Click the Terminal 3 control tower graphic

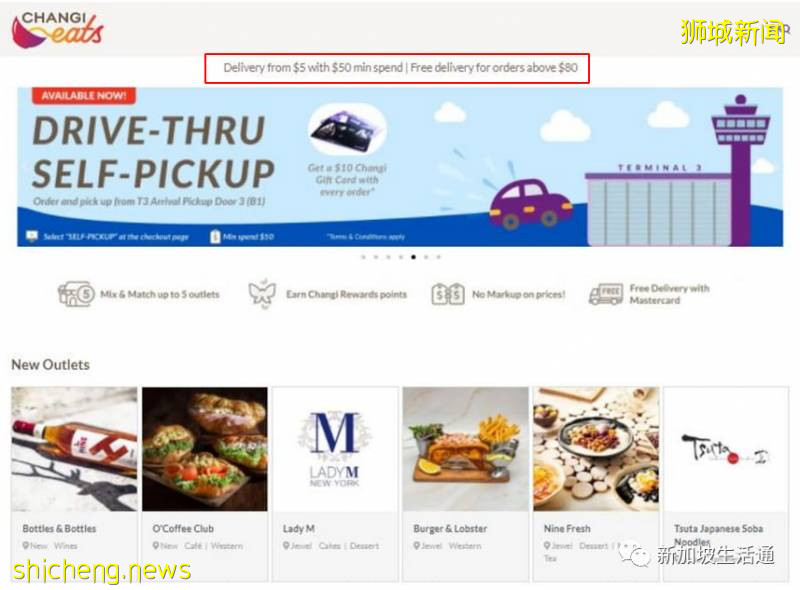point(741,168)
